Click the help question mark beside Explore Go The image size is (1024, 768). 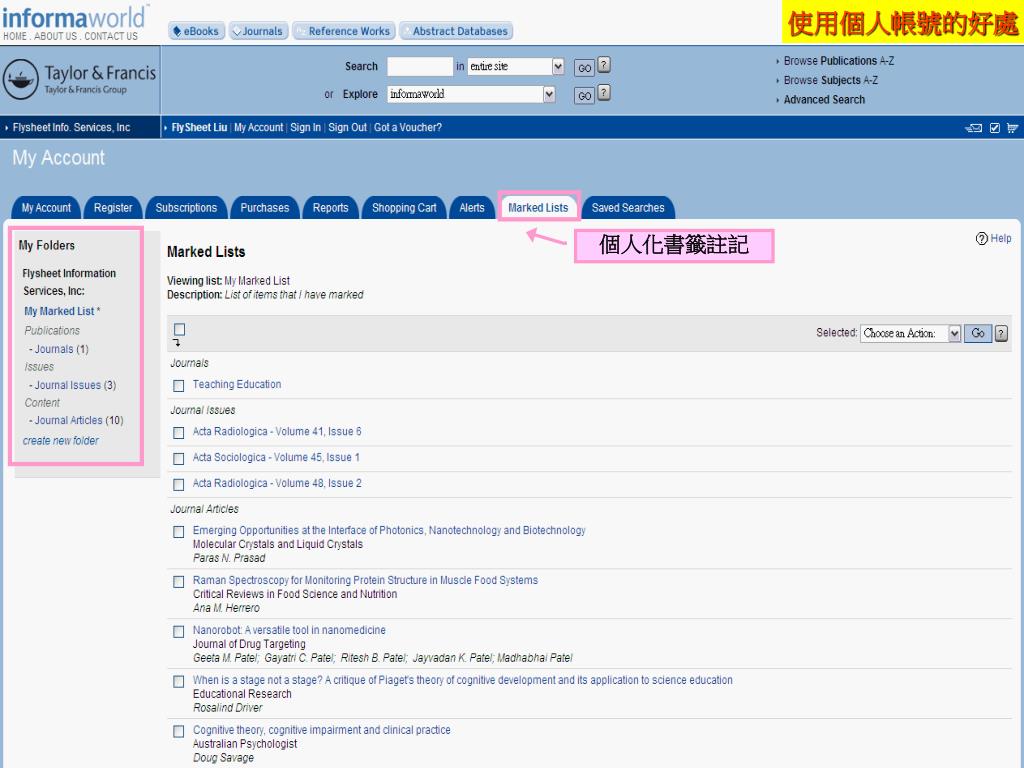(x=604, y=93)
